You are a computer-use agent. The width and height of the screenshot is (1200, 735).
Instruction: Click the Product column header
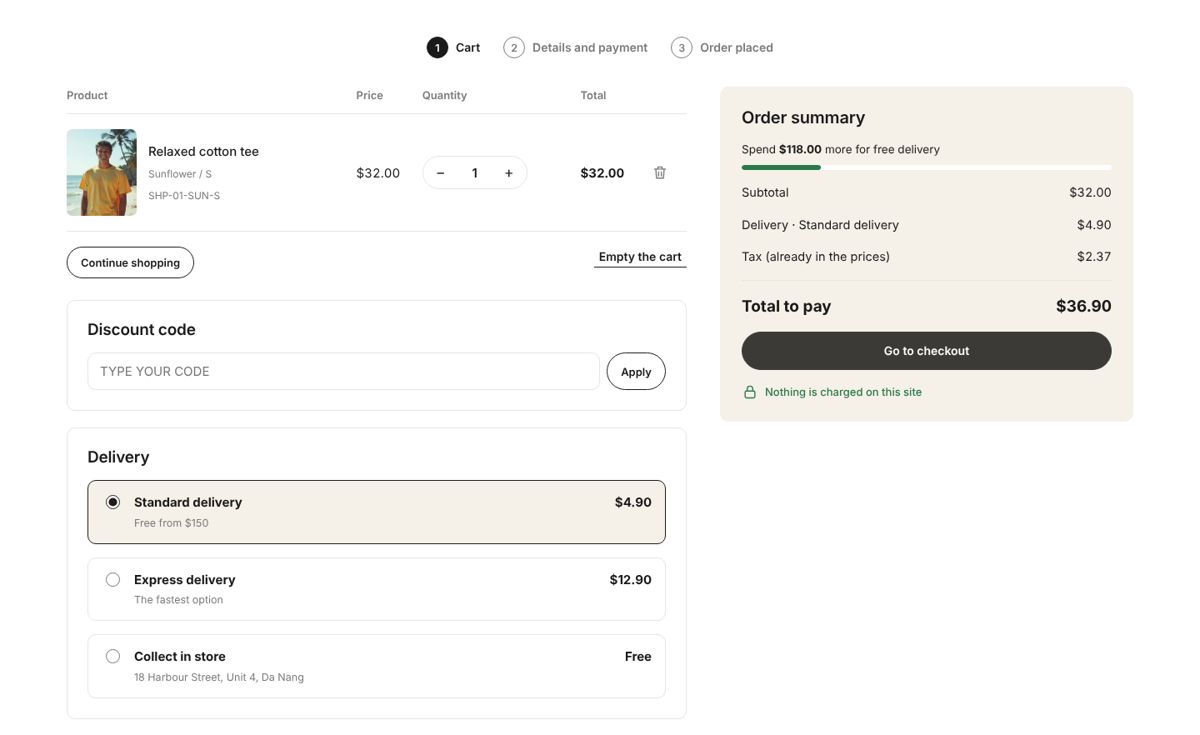(87, 96)
